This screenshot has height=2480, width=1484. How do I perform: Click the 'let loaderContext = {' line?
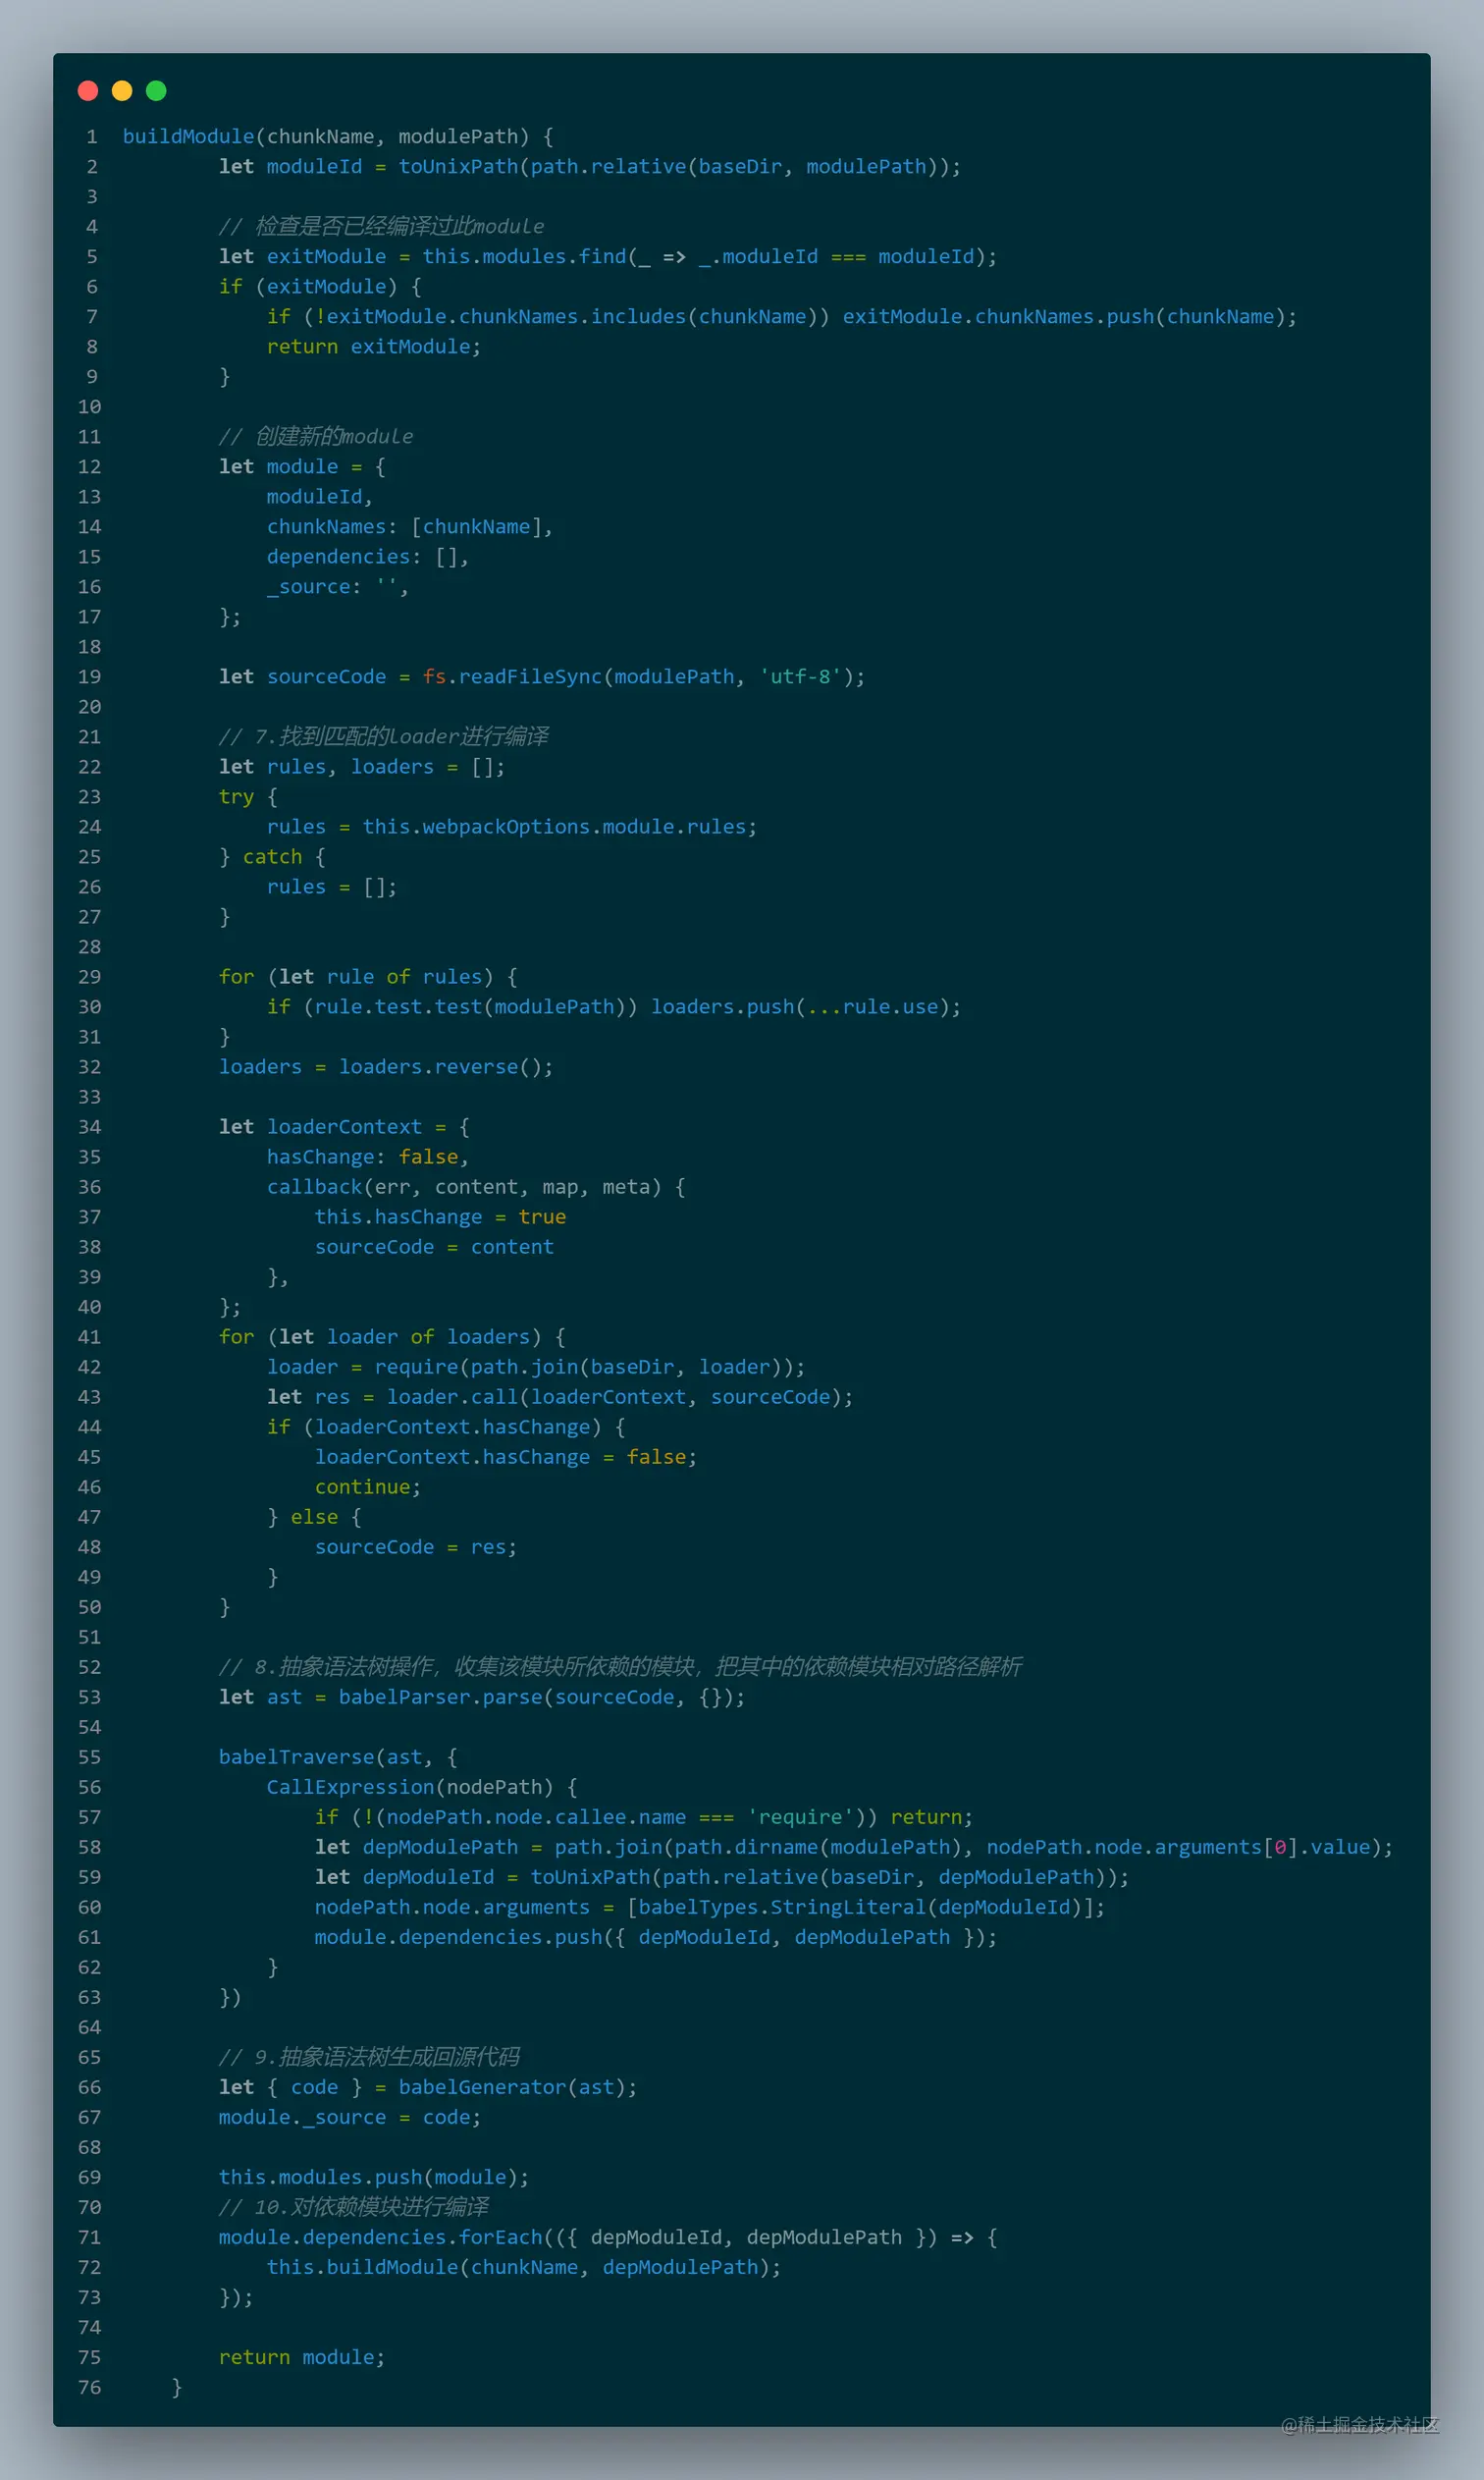(344, 1126)
